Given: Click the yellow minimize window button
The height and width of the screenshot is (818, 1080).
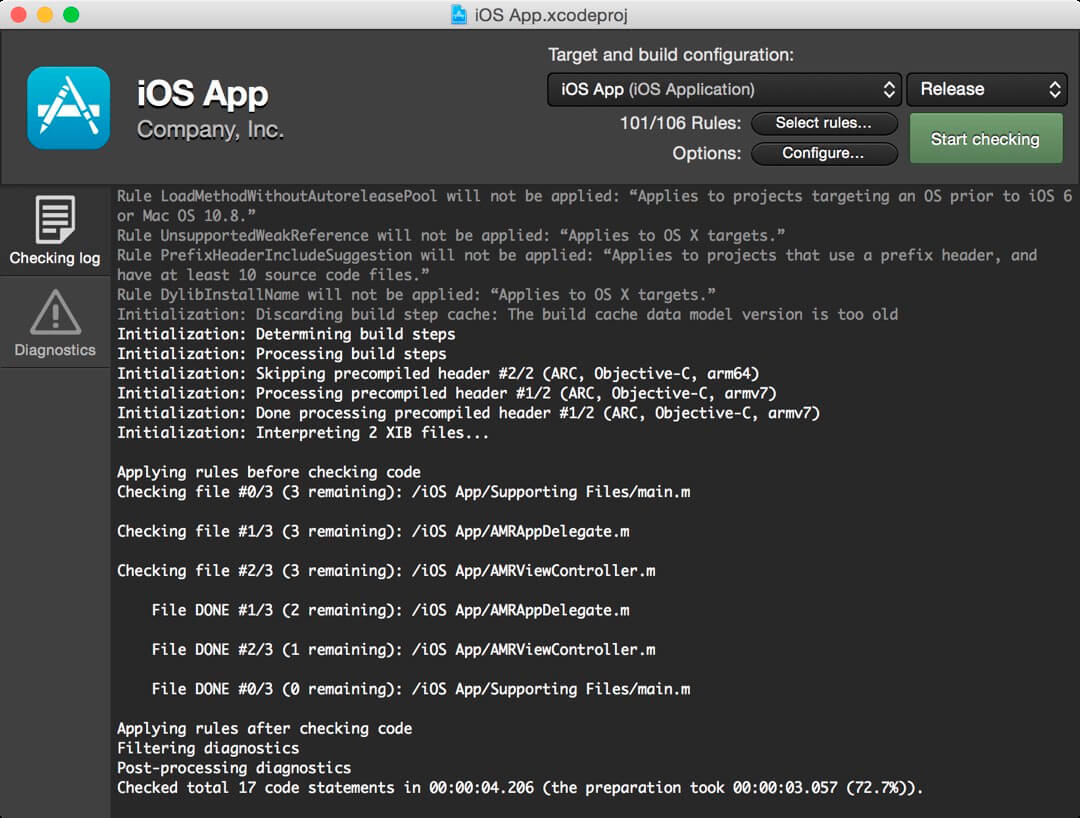Looking at the screenshot, I should pyautogui.click(x=45, y=14).
